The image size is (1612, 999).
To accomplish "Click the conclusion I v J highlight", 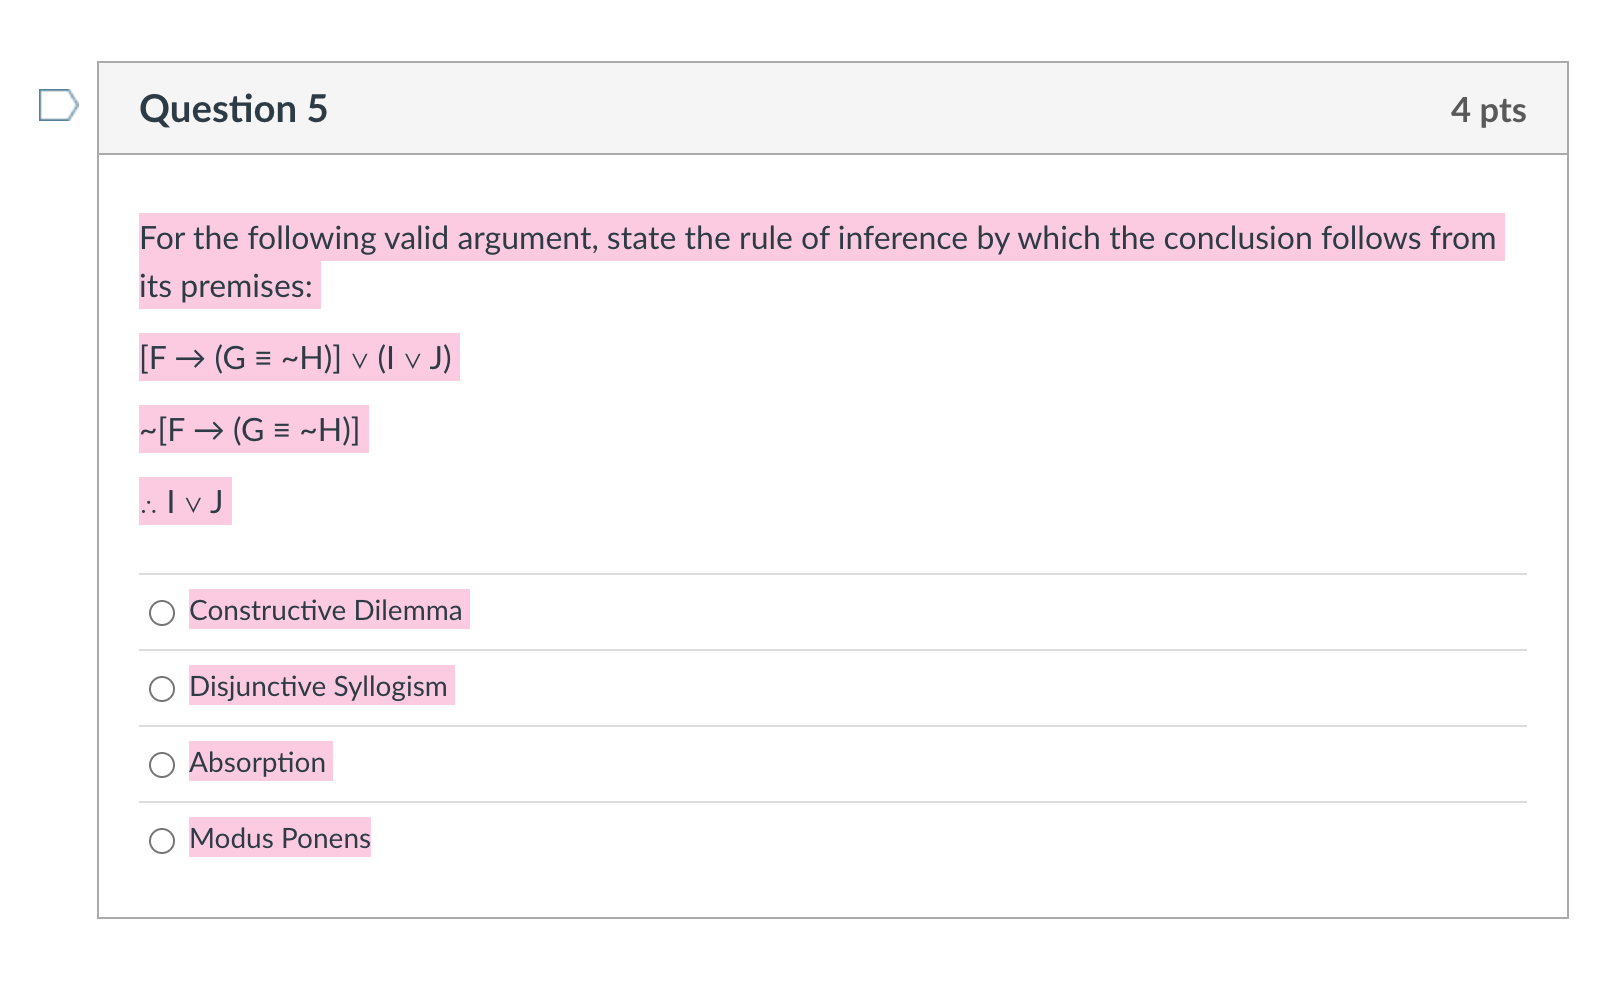I will (x=184, y=503).
